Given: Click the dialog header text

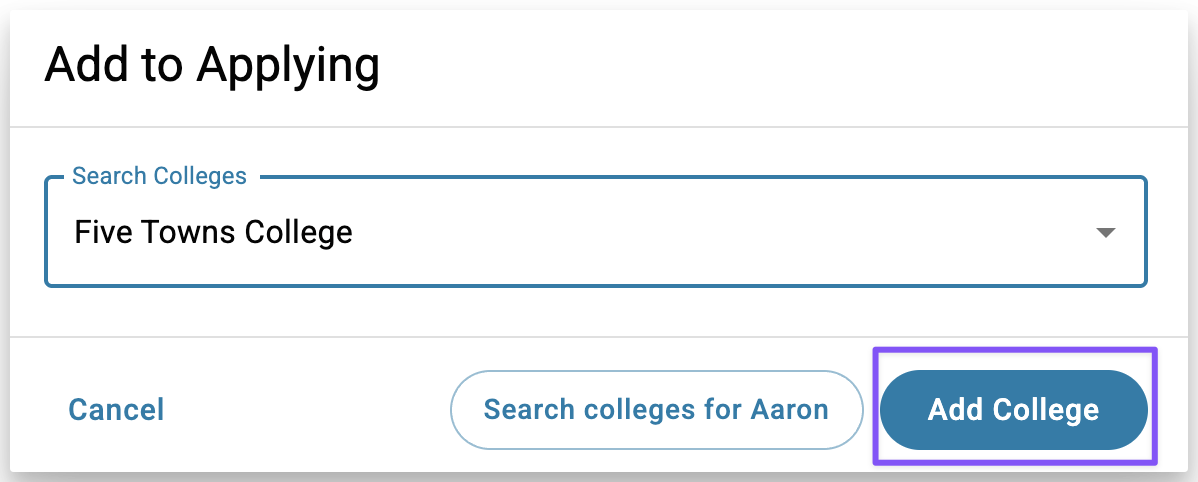Looking at the screenshot, I should point(212,66).
